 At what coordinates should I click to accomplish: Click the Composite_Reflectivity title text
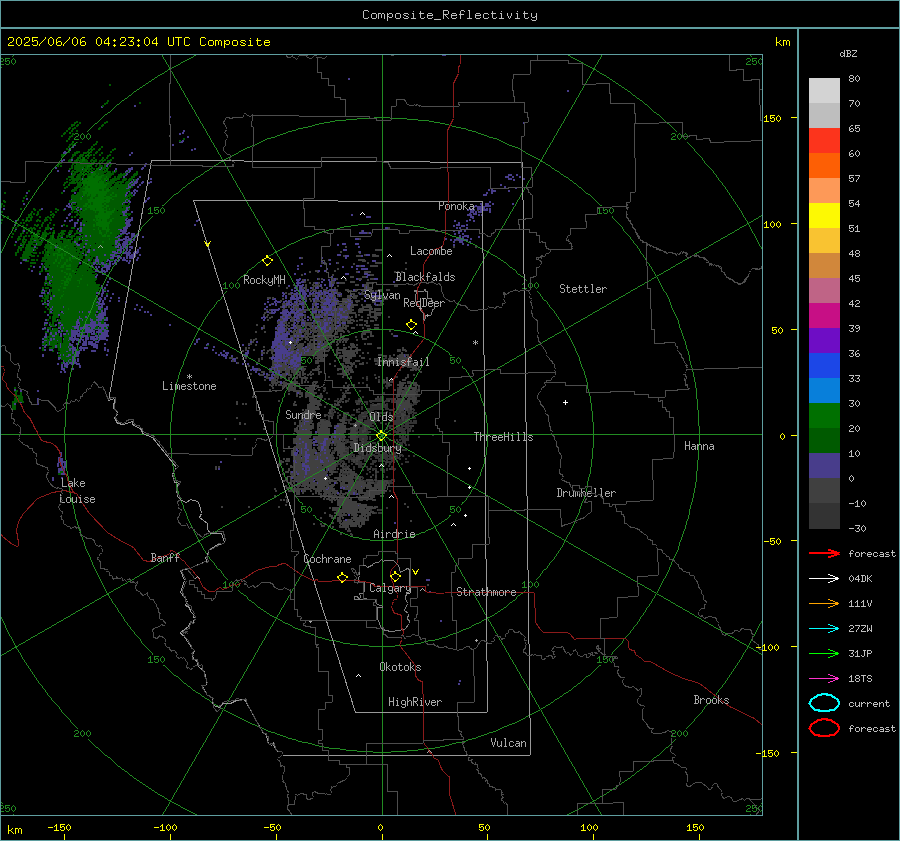(450, 15)
